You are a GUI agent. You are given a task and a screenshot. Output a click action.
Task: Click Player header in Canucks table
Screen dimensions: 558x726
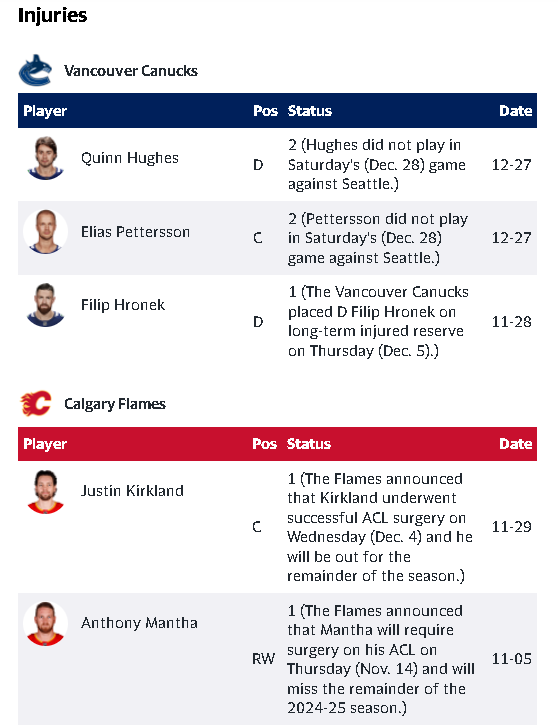pyautogui.click(x=45, y=111)
